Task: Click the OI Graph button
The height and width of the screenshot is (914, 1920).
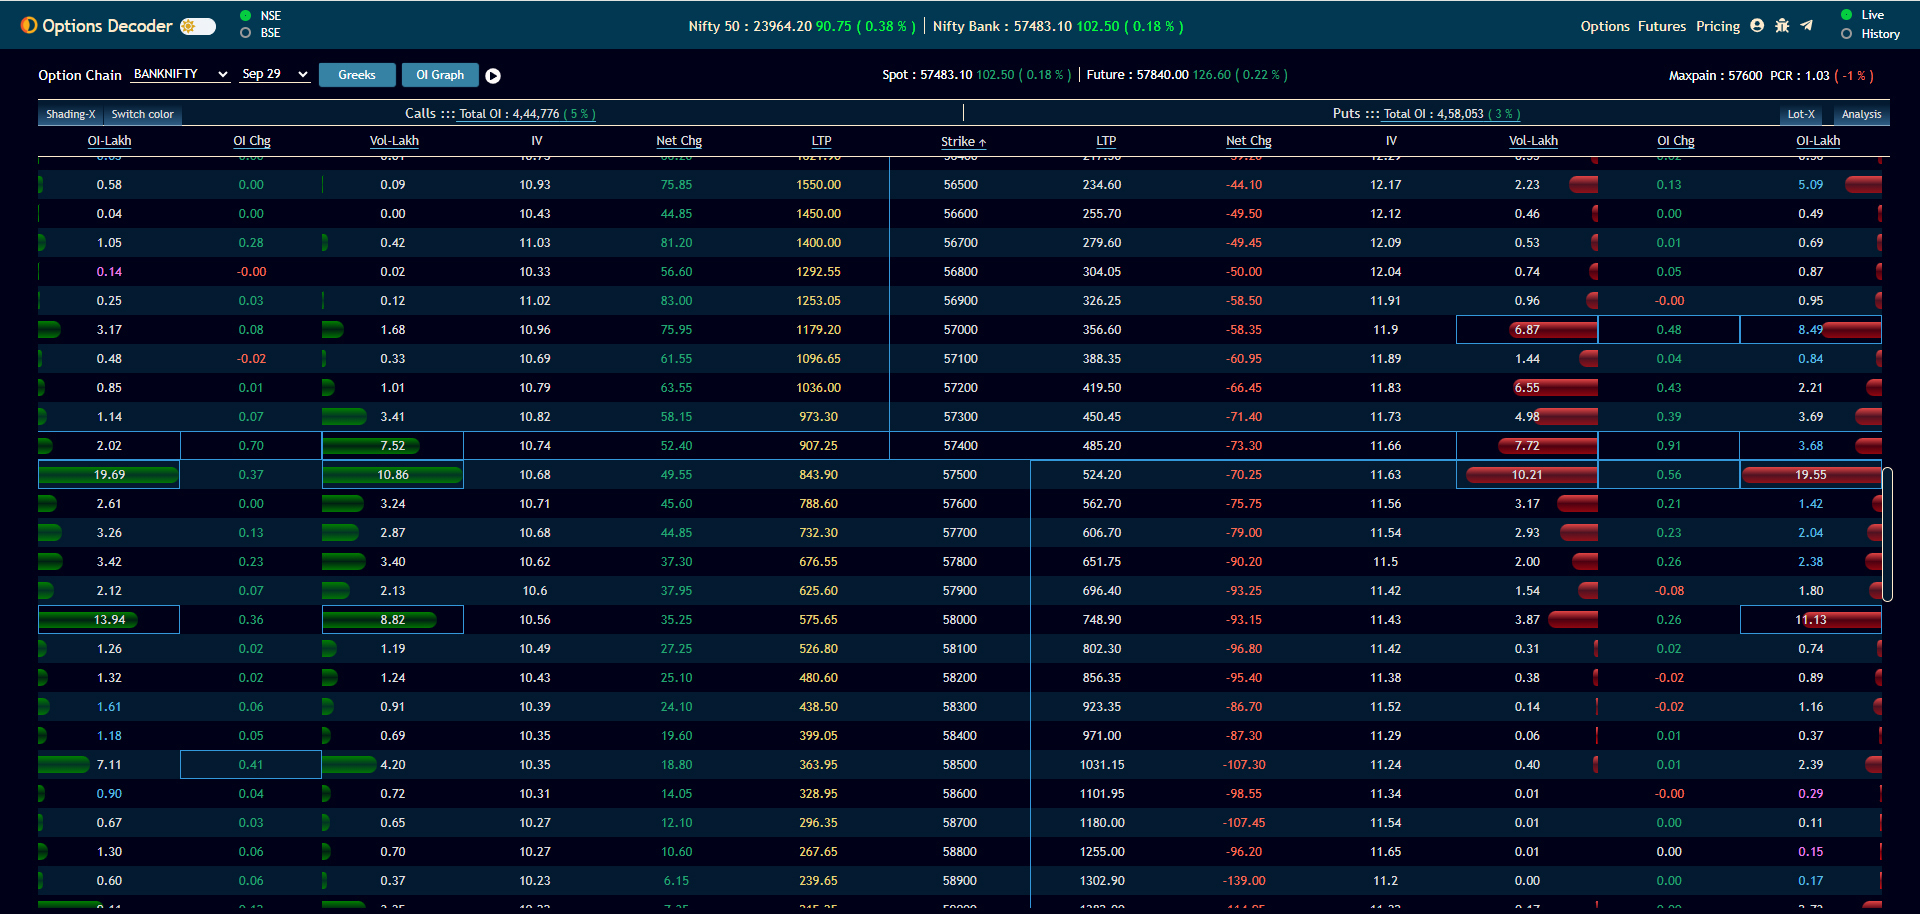Action: coord(440,75)
